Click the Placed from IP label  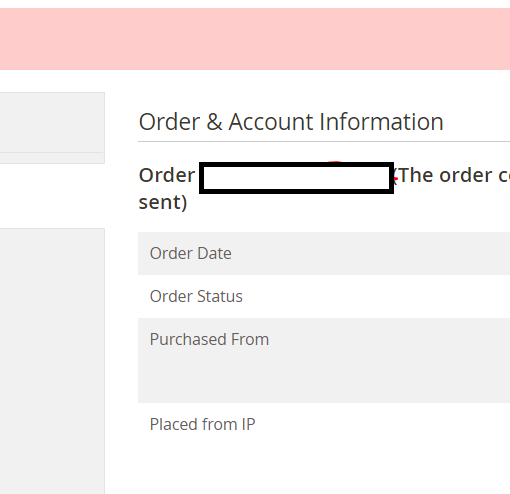tap(202, 424)
